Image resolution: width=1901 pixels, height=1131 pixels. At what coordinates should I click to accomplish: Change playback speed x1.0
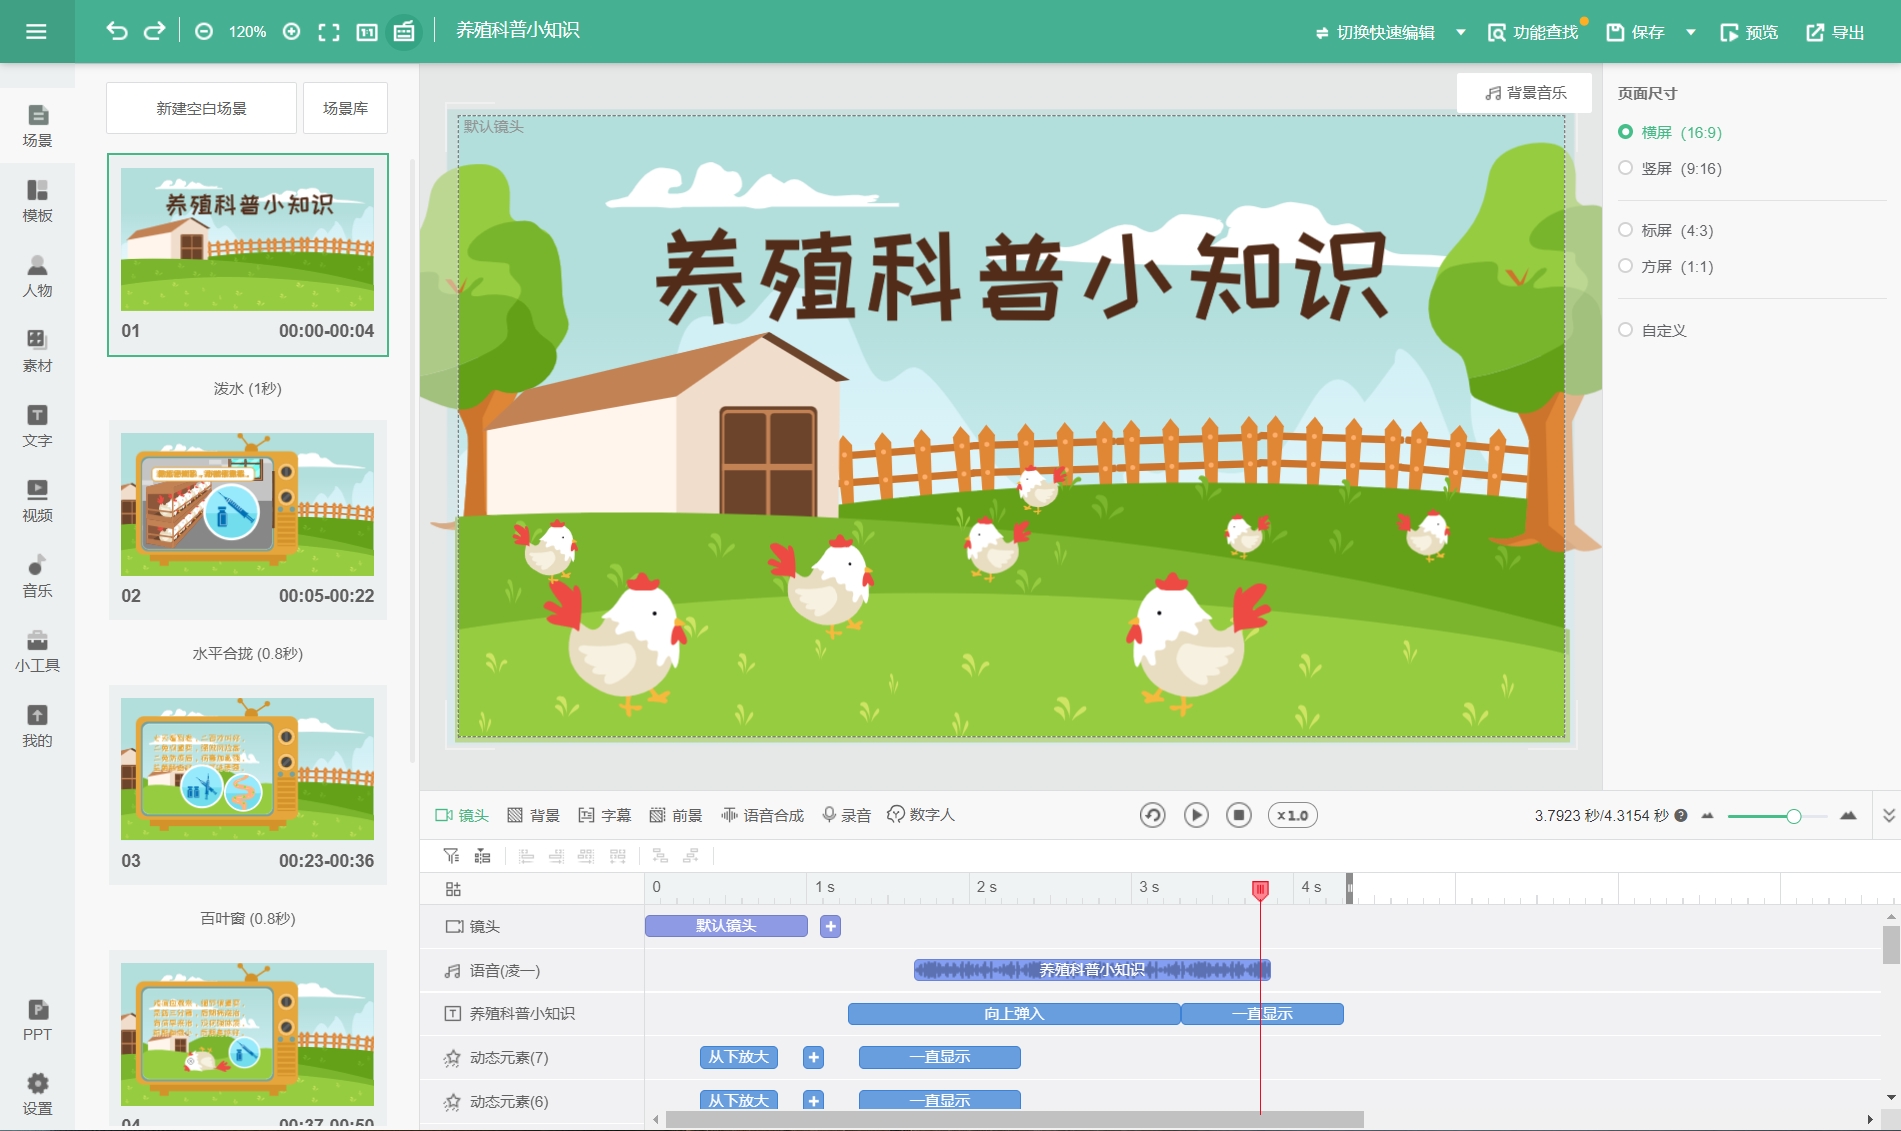coord(1292,815)
